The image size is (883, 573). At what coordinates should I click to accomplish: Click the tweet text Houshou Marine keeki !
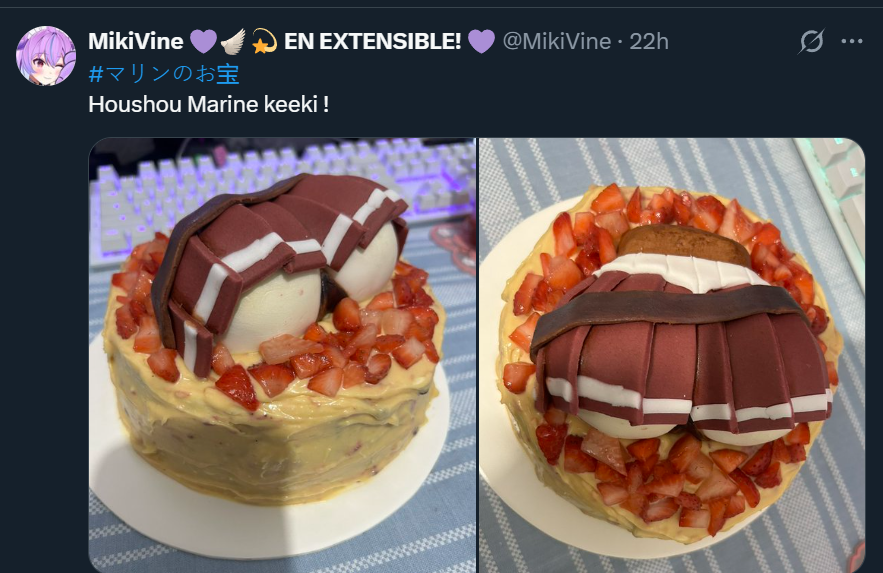click(x=208, y=104)
